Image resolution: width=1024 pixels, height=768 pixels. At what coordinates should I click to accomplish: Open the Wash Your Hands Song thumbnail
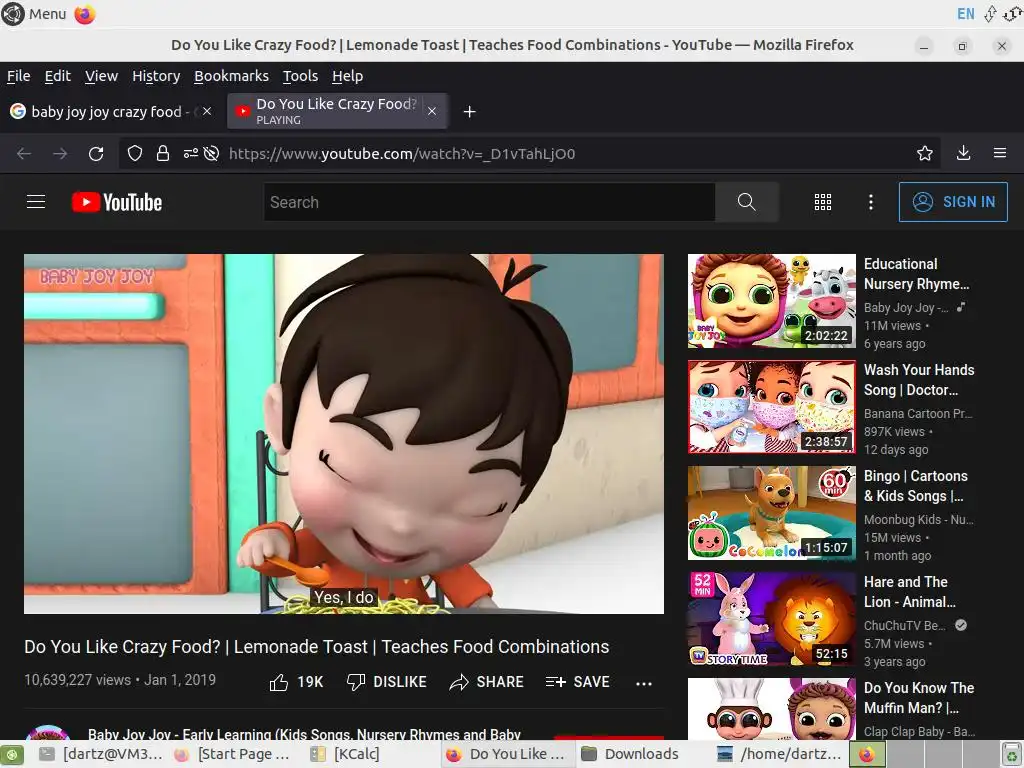click(771, 406)
